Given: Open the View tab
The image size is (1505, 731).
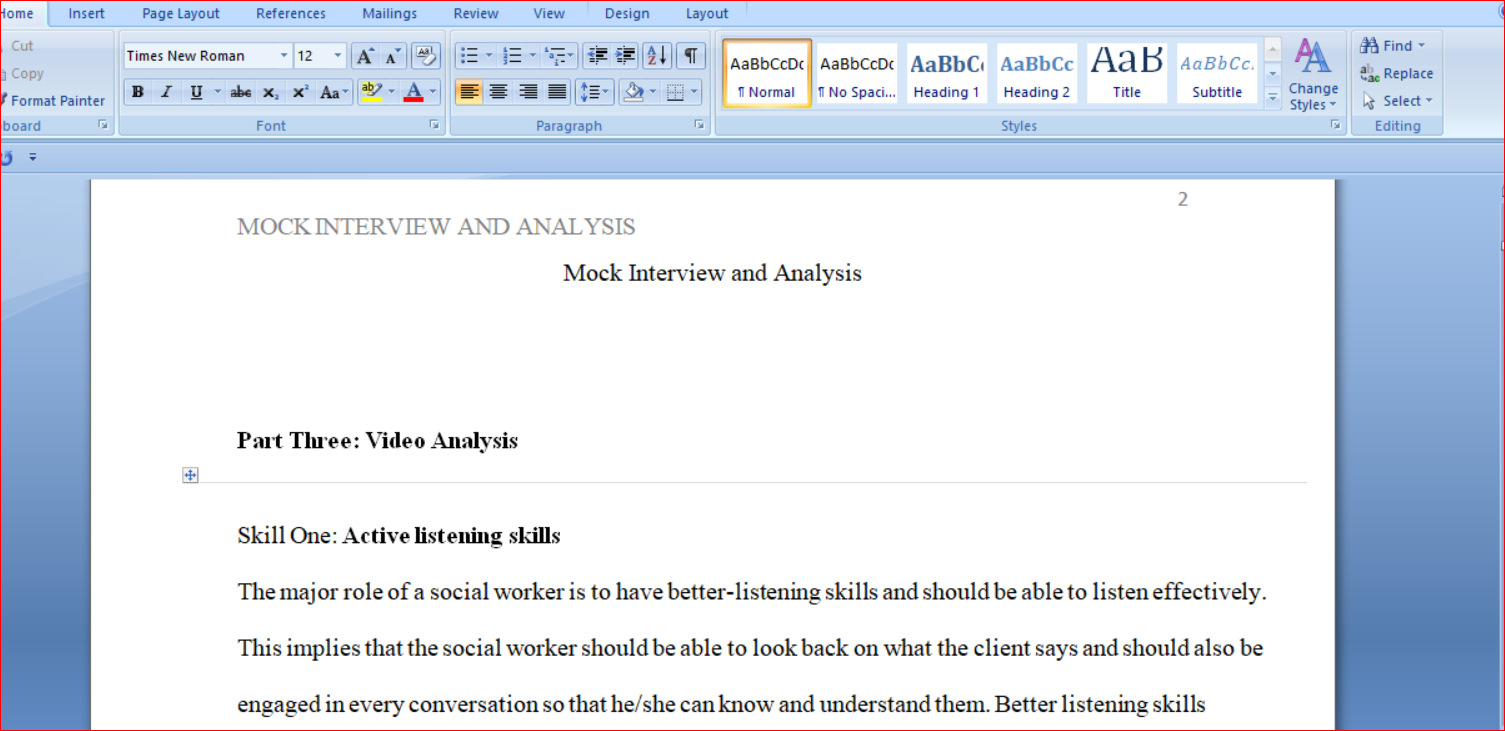Looking at the screenshot, I should click(x=549, y=13).
